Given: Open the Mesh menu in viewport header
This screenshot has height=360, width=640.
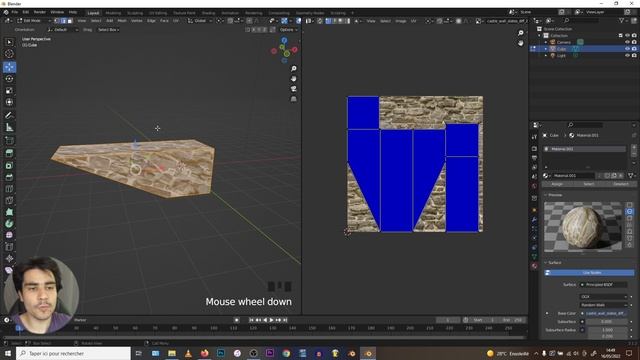Looking at the screenshot, I should (x=122, y=21).
